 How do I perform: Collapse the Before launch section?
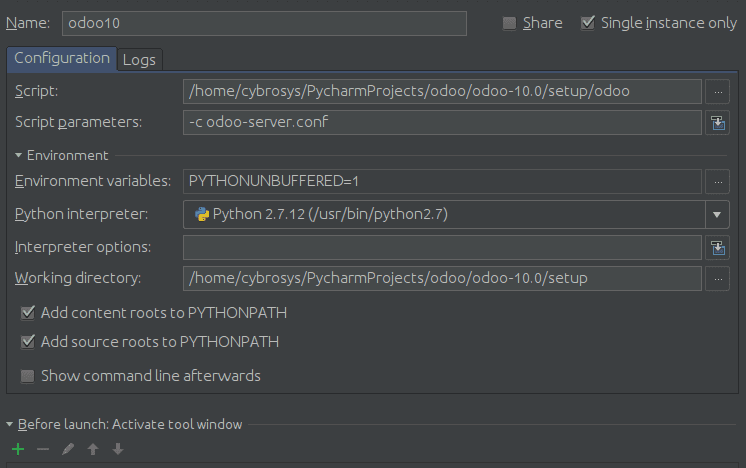[x=10, y=425]
